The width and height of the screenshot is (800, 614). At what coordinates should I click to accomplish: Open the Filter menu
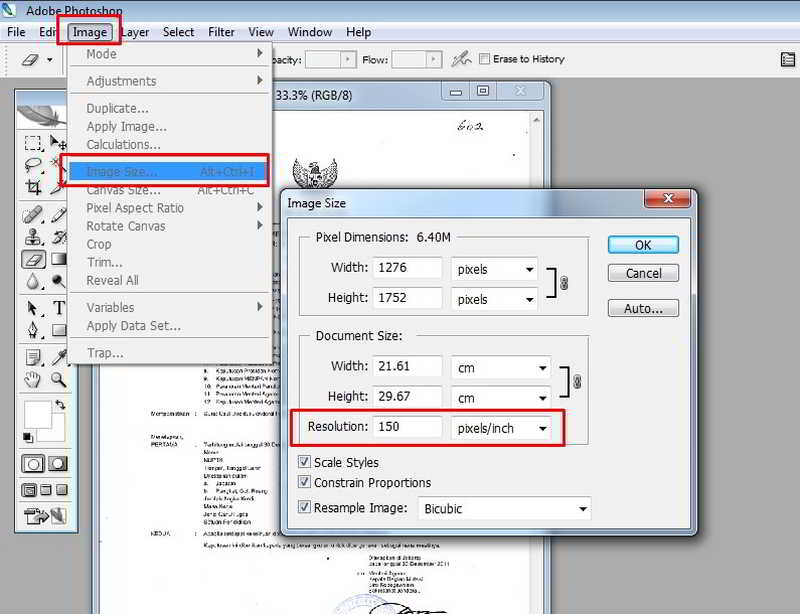coord(221,32)
